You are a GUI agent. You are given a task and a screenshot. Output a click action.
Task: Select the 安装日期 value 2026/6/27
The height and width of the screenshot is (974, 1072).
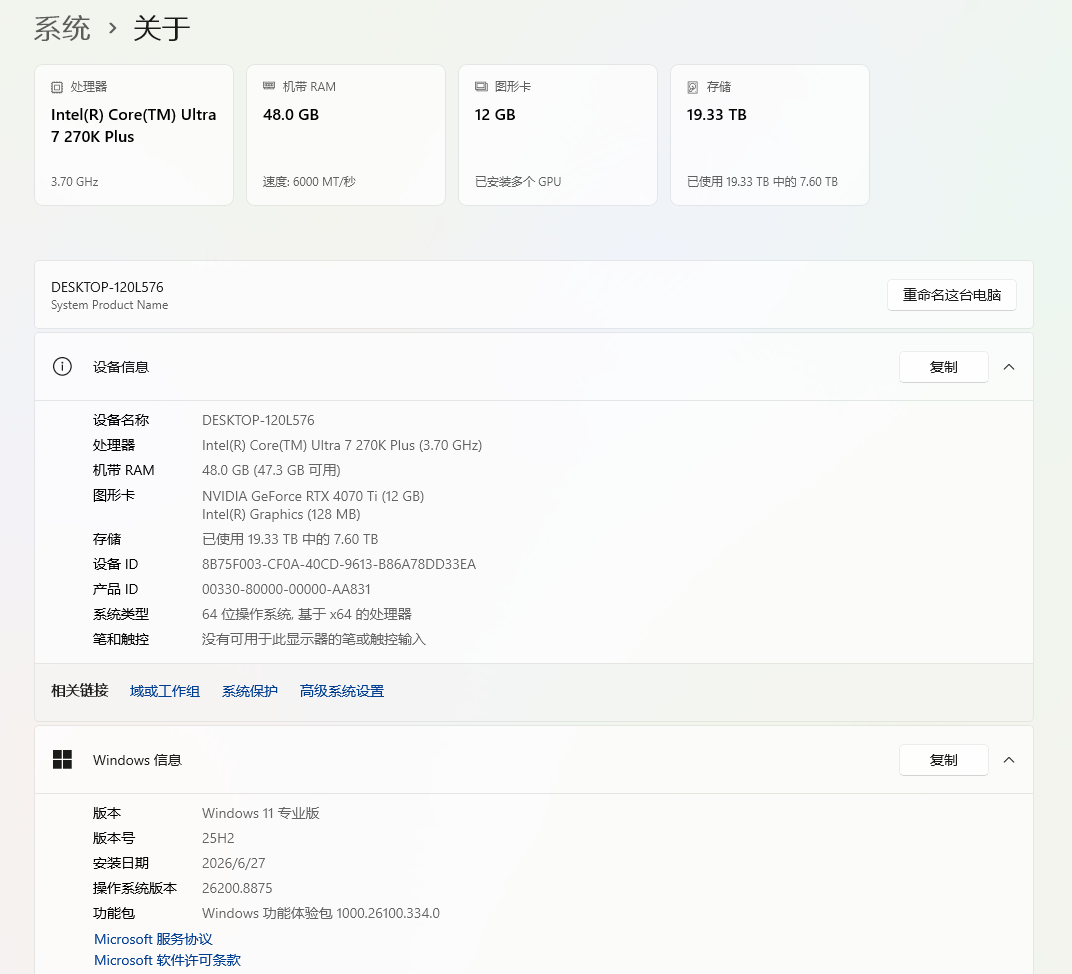pos(234,863)
